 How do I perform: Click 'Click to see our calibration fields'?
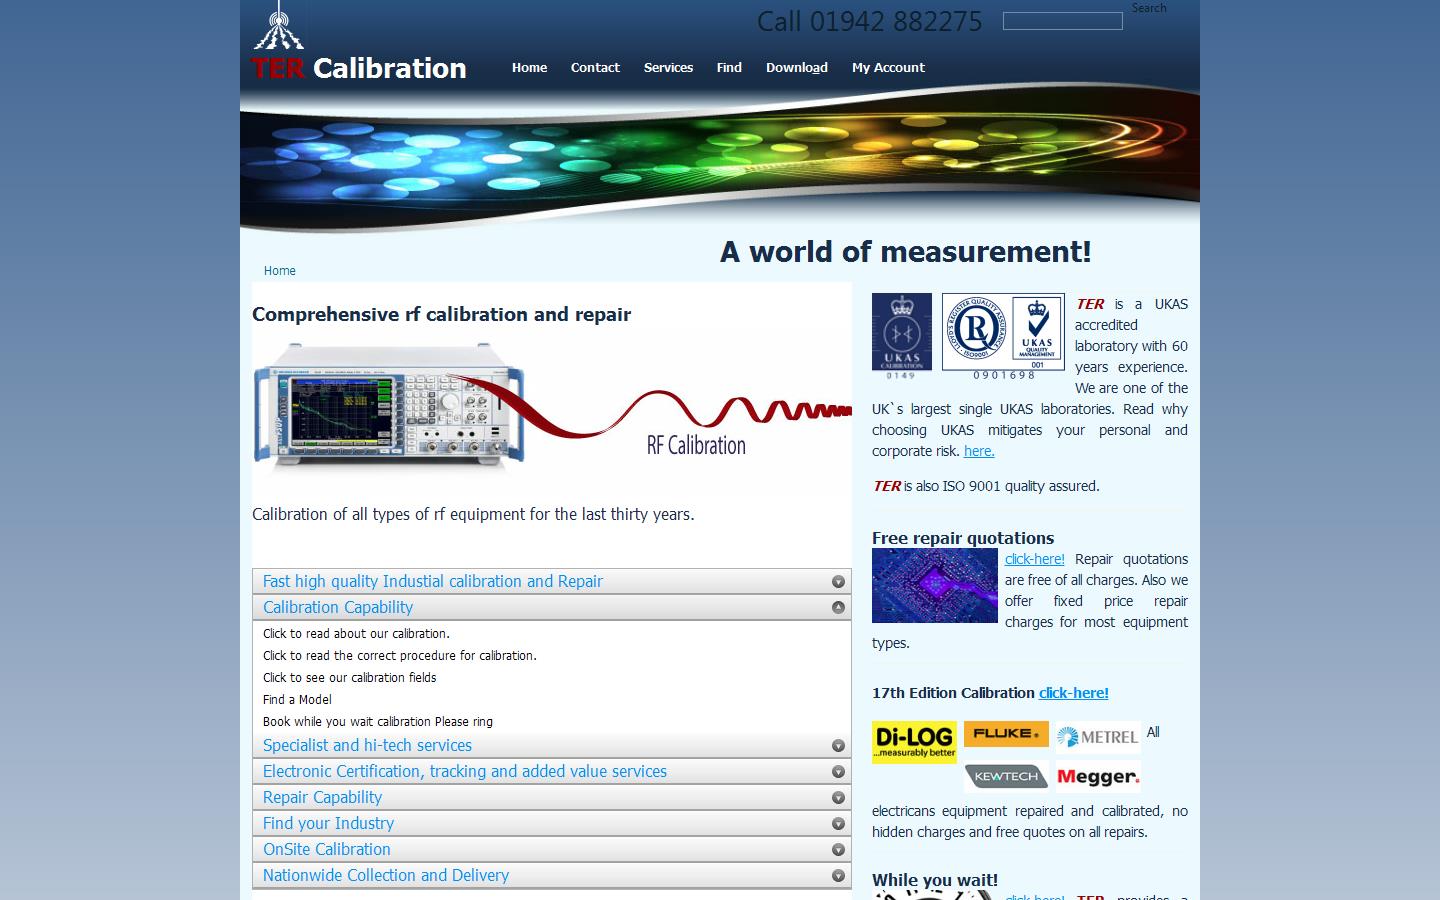[350, 678]
